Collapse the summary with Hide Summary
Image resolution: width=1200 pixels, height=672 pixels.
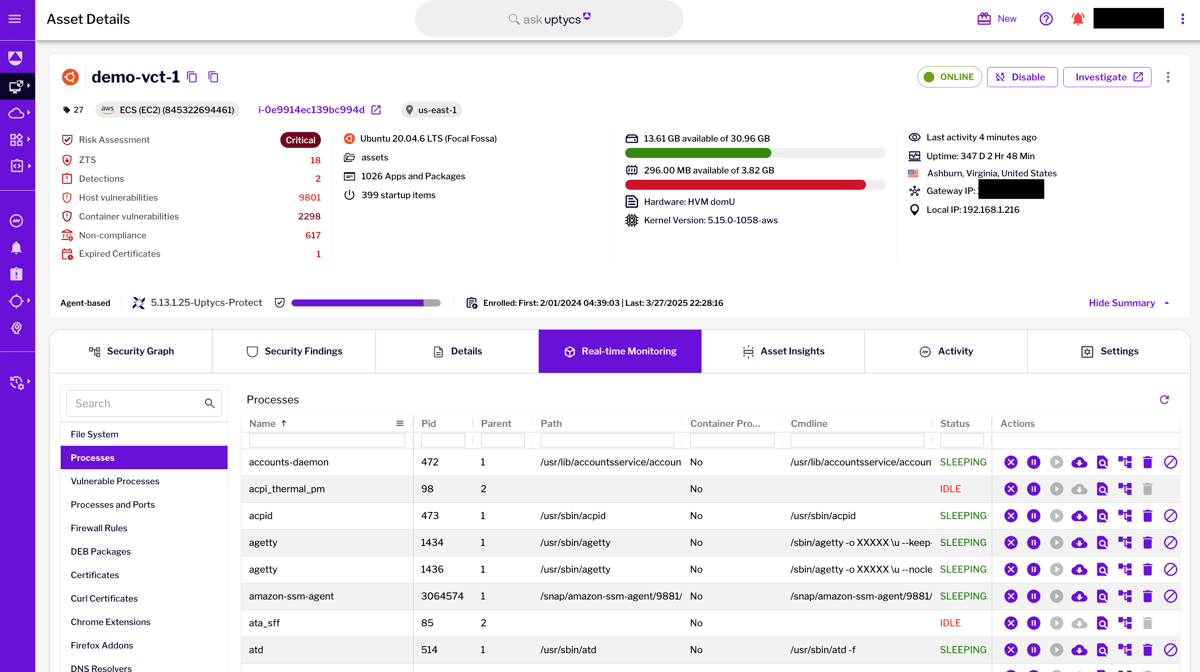click(x=1129, y=303)
